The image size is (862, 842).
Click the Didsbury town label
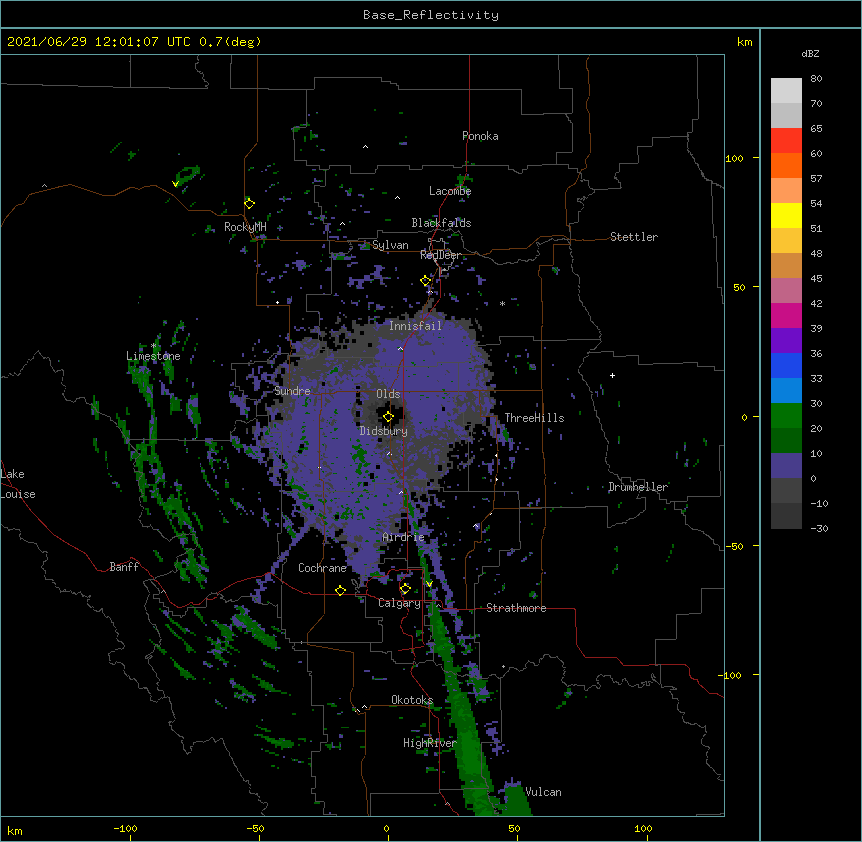coord(384,431)
